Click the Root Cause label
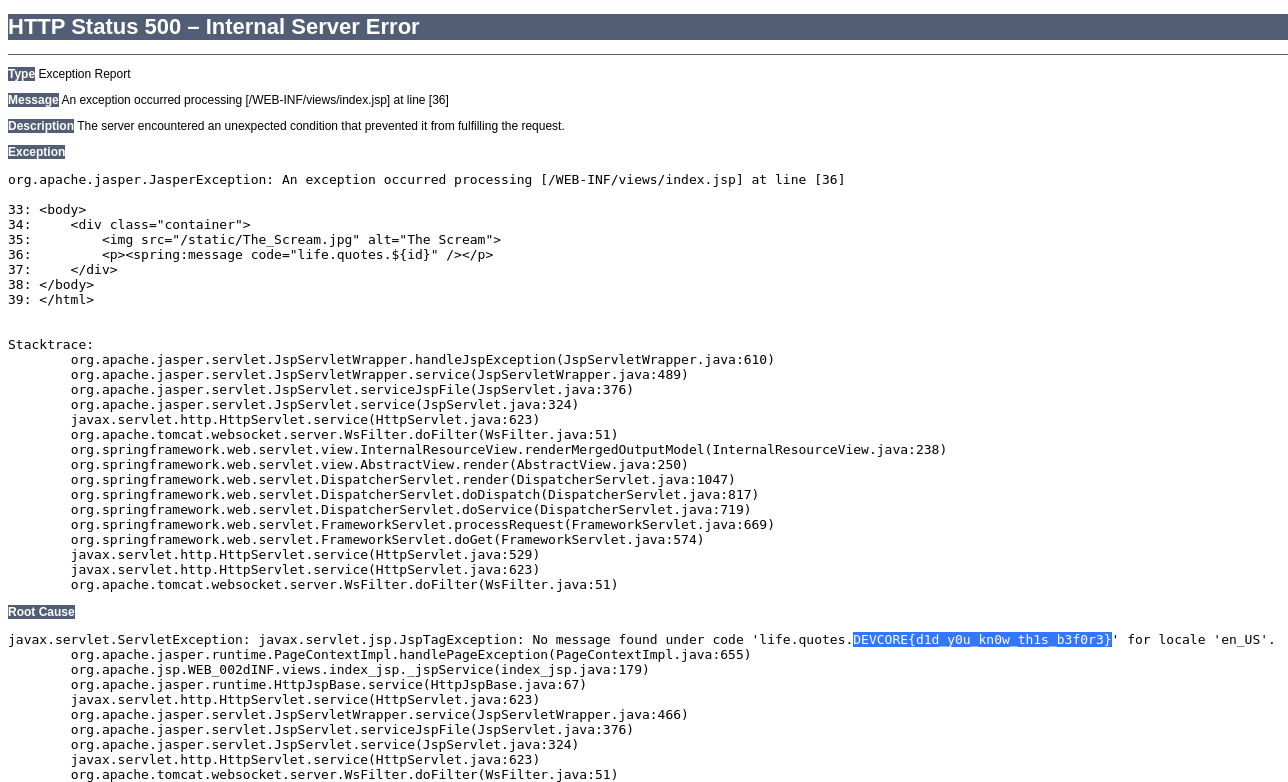Viewport: 1288px width, 782px height. click(x=41, y=612)
